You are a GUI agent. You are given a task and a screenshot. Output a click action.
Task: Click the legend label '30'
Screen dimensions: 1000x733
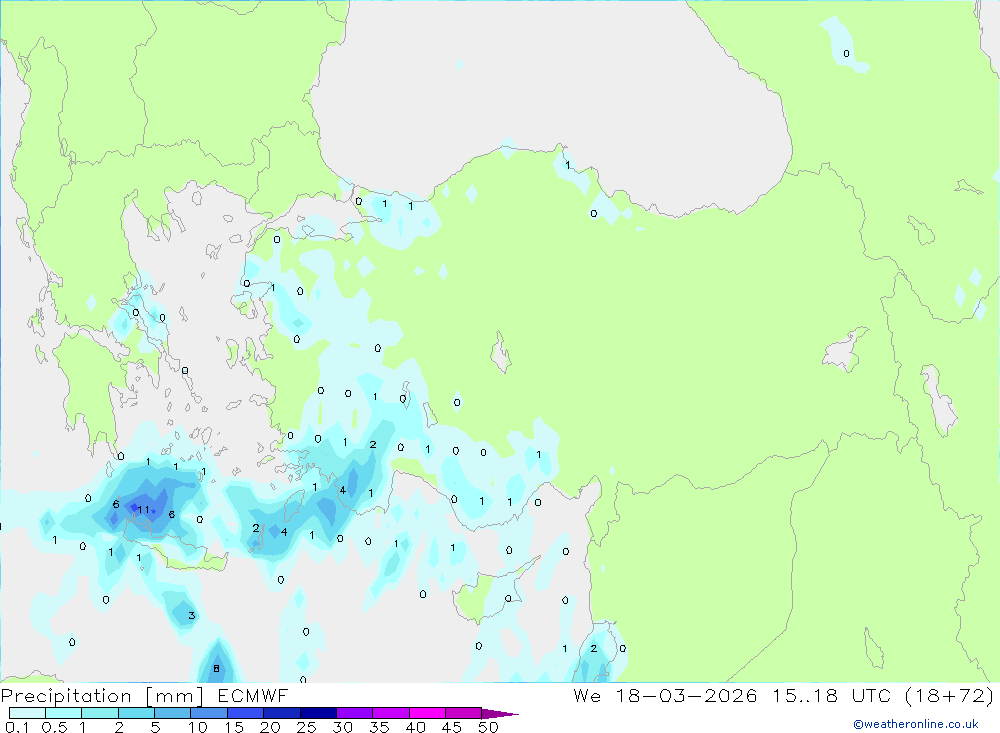click(x=343, y=727)
